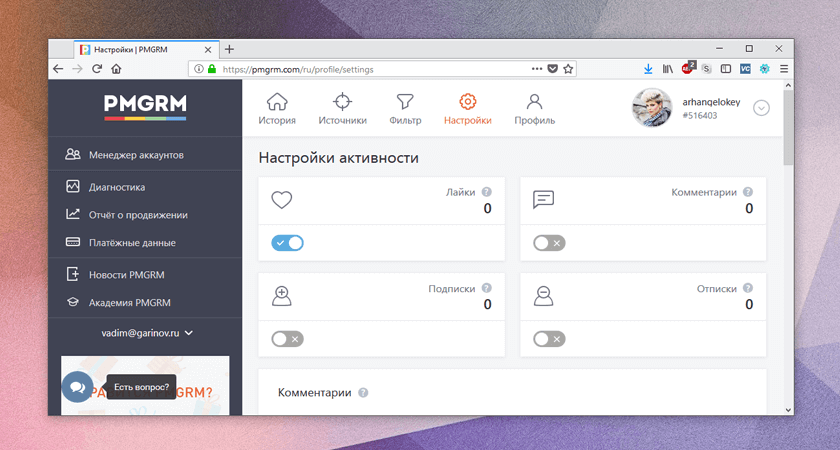This screenshot has height=450, width=840.
Task: Expand the vadim@garinov.ru account dropdown
Action: 147,333
